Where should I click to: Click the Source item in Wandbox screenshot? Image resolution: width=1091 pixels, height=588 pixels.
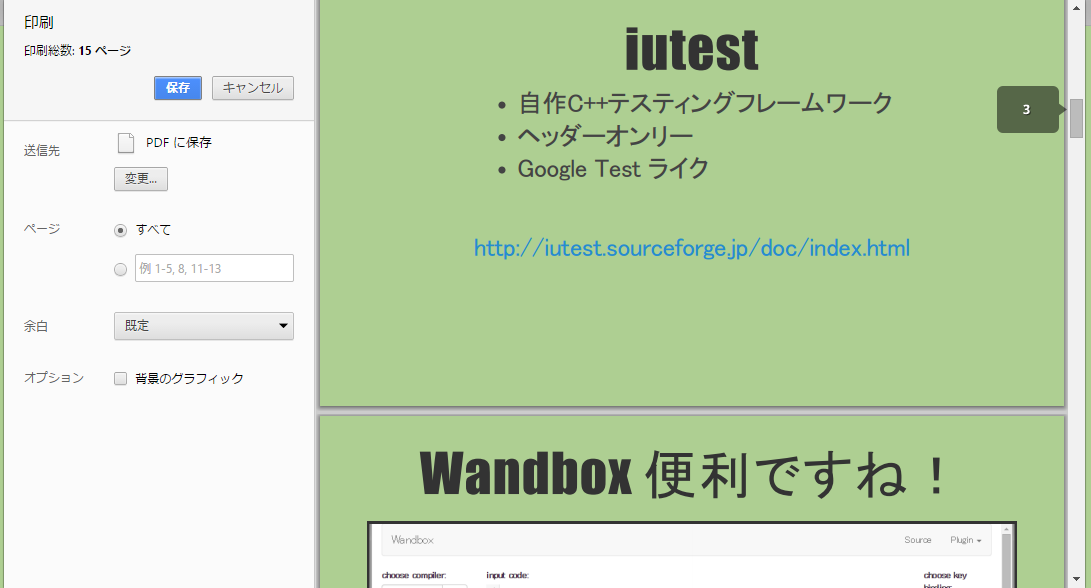point(918,540)
